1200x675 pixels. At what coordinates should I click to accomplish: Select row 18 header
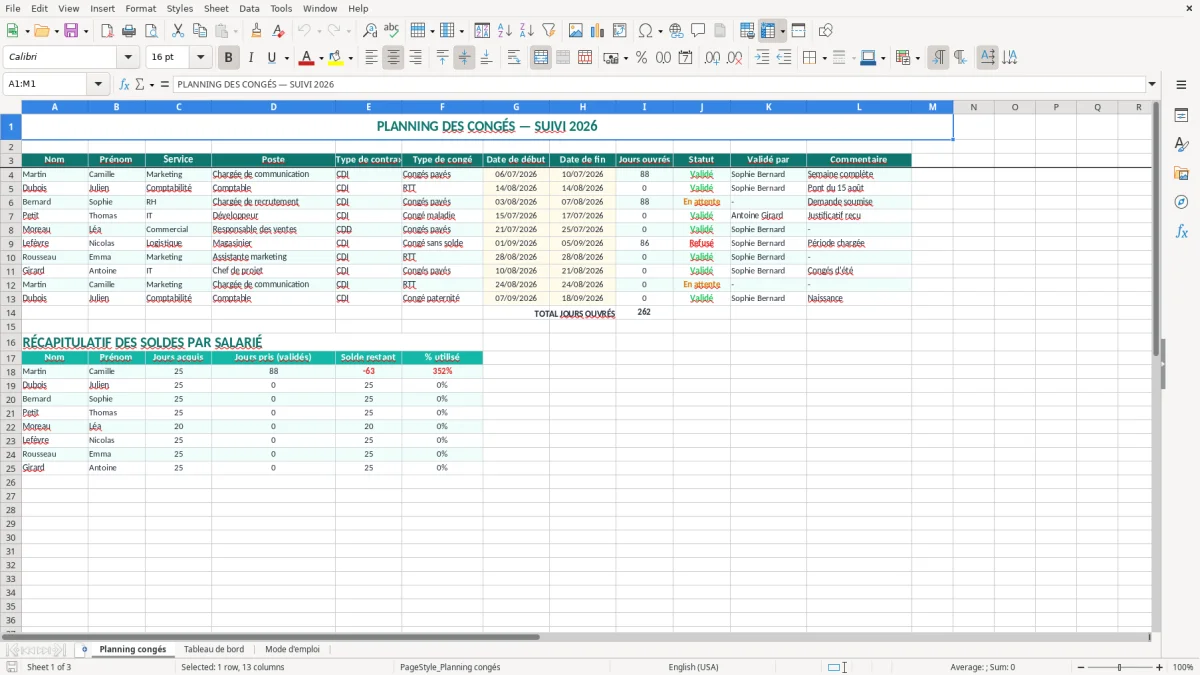click(x=11, y=371)
